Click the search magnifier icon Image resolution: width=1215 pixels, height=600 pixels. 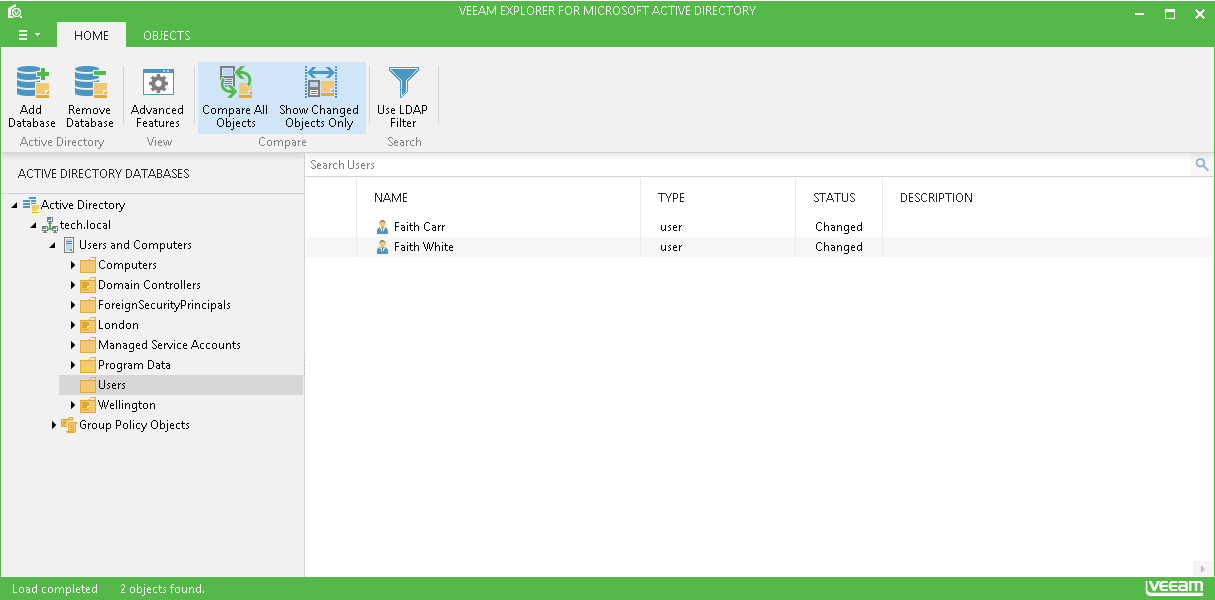tap(1202, 165)
